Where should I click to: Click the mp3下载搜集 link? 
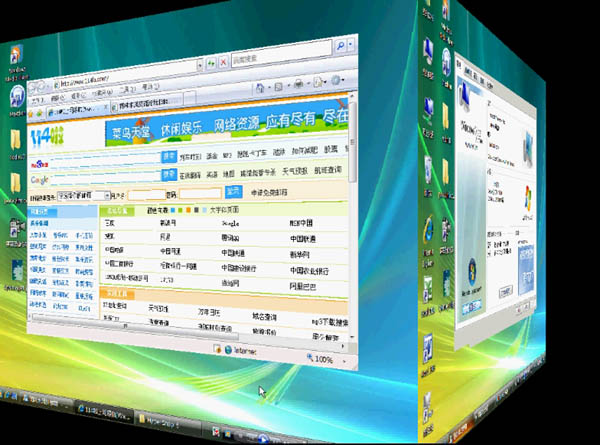[x=330, y=323]
